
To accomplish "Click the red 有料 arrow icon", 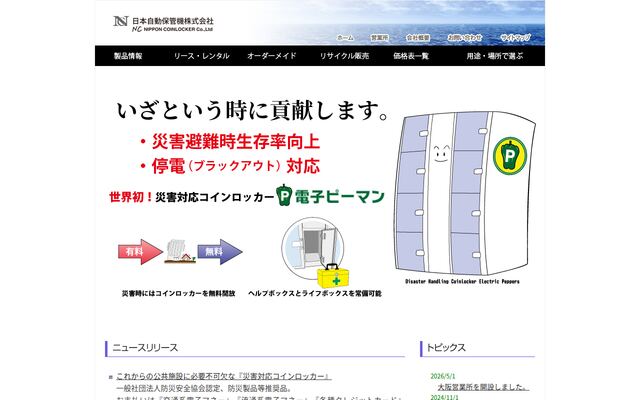I will (140, 252).
